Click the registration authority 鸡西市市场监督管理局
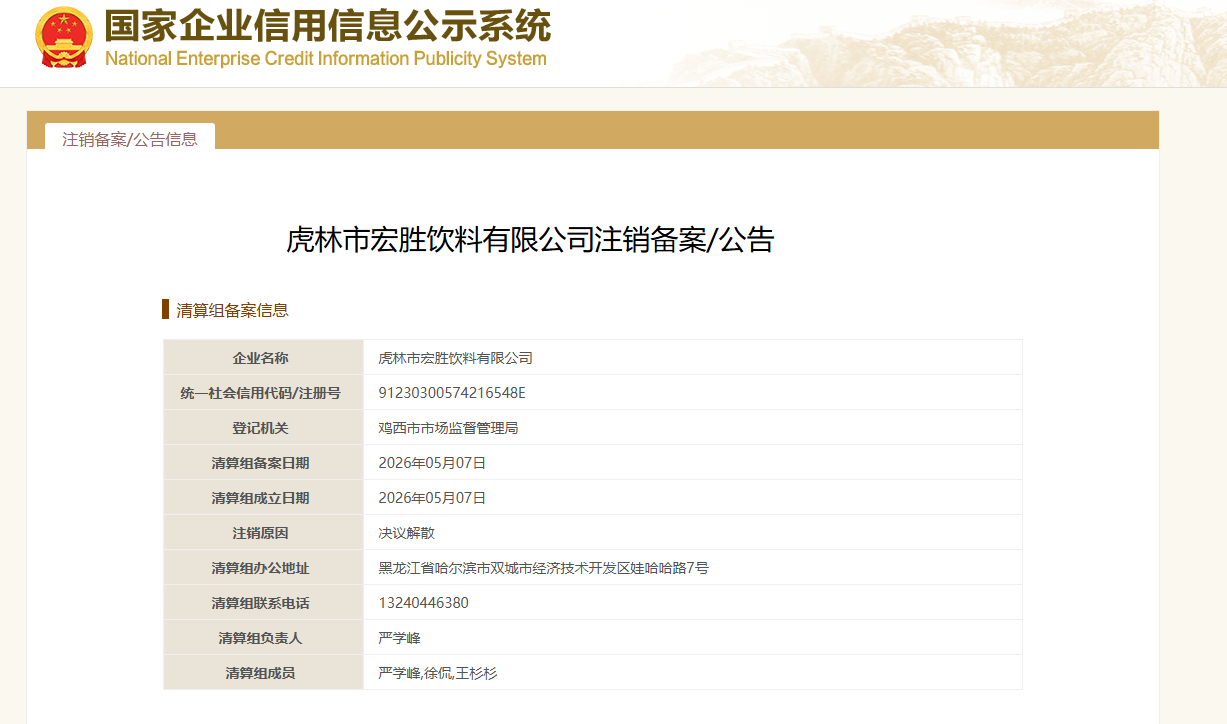The width and height of the screenshot is (1227, 724). 448,428
